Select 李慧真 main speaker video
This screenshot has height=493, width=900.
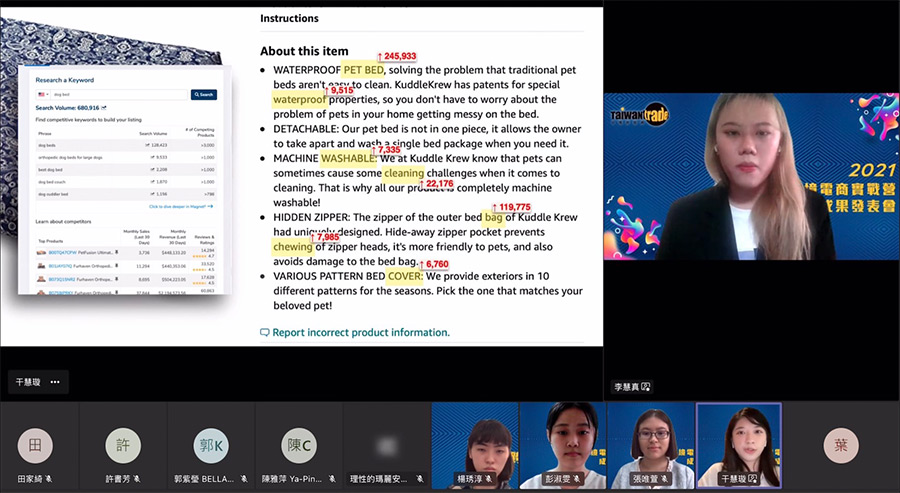[x=751, y=176]
